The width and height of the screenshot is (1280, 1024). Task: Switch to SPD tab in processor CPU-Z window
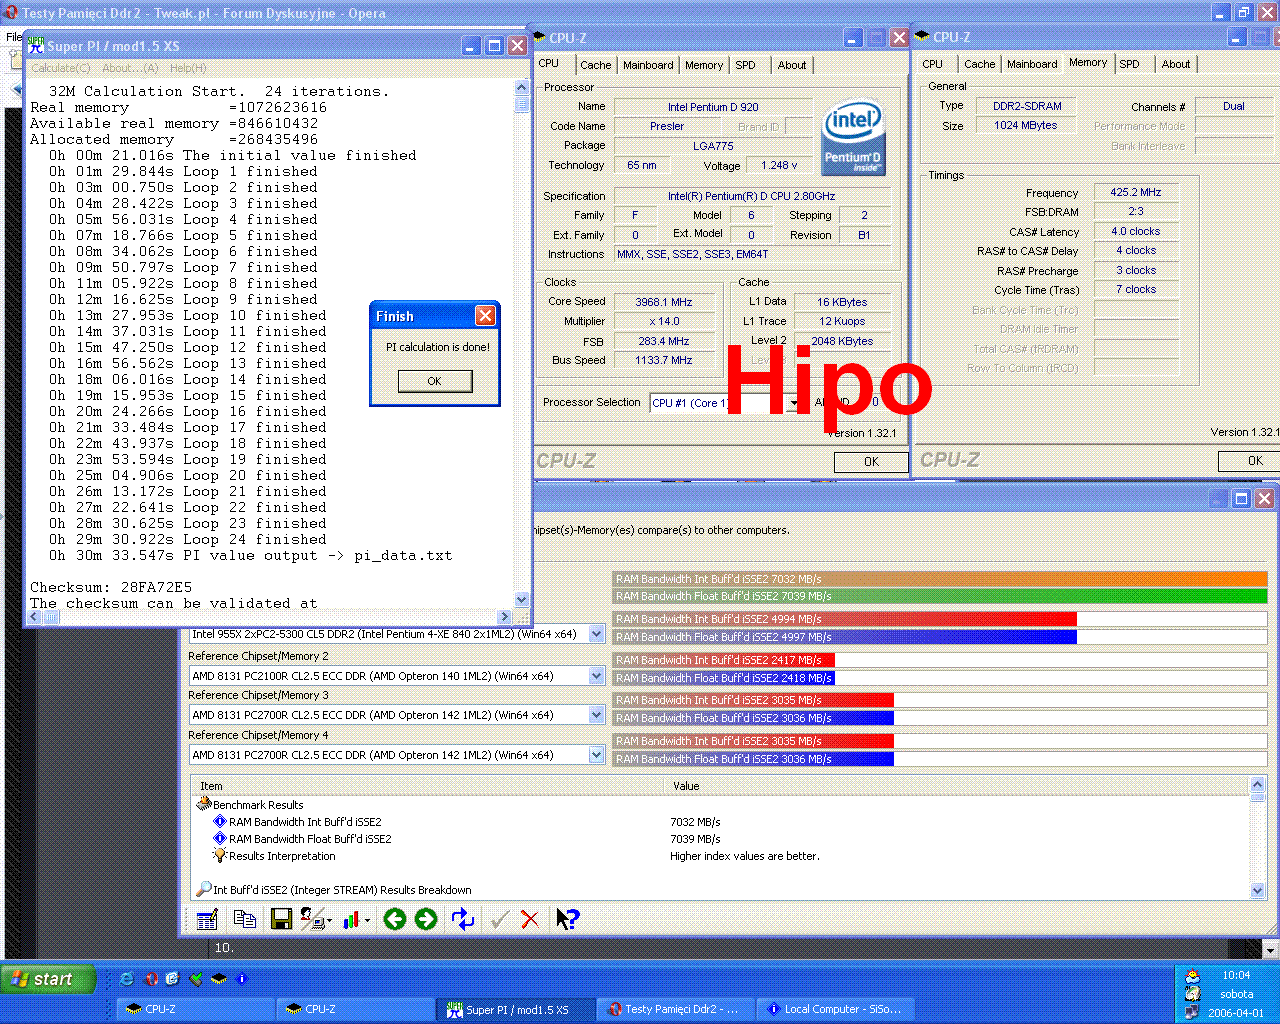(x=745, y=65)
